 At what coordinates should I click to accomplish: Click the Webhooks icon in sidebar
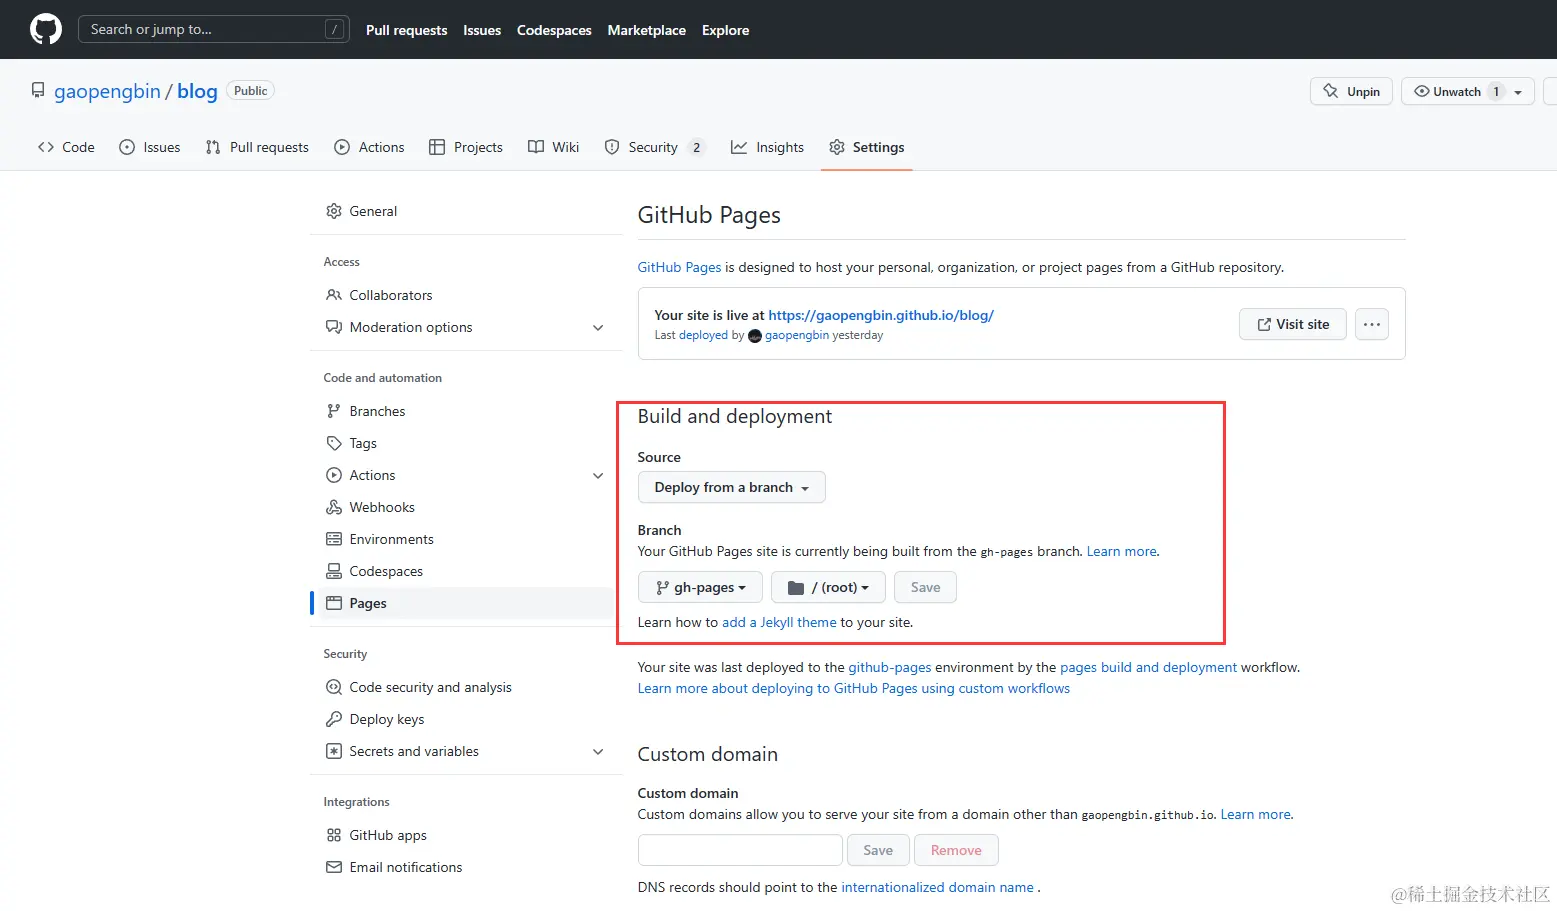[x=334, y=507]
